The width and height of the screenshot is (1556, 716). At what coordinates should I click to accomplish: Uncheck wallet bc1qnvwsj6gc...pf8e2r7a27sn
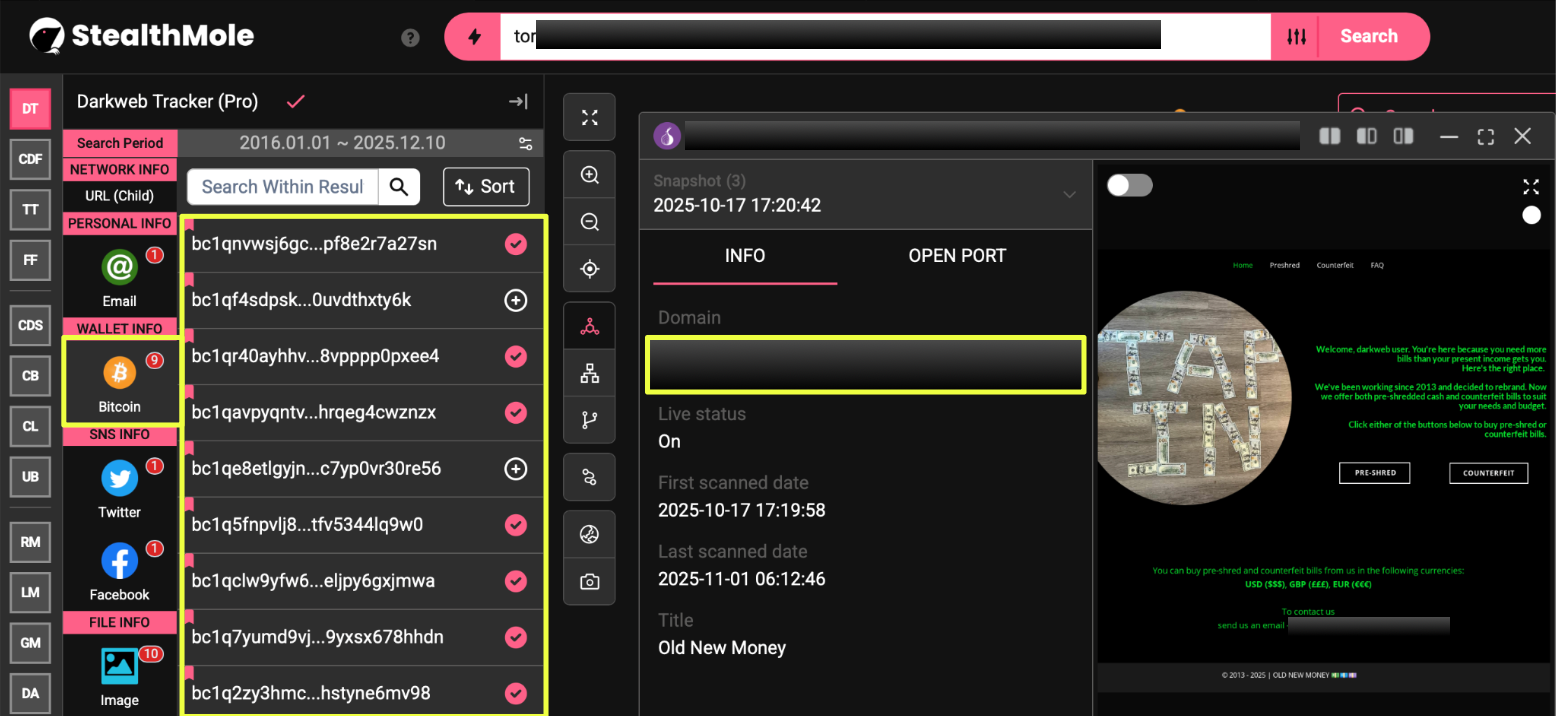pos(516,244)
